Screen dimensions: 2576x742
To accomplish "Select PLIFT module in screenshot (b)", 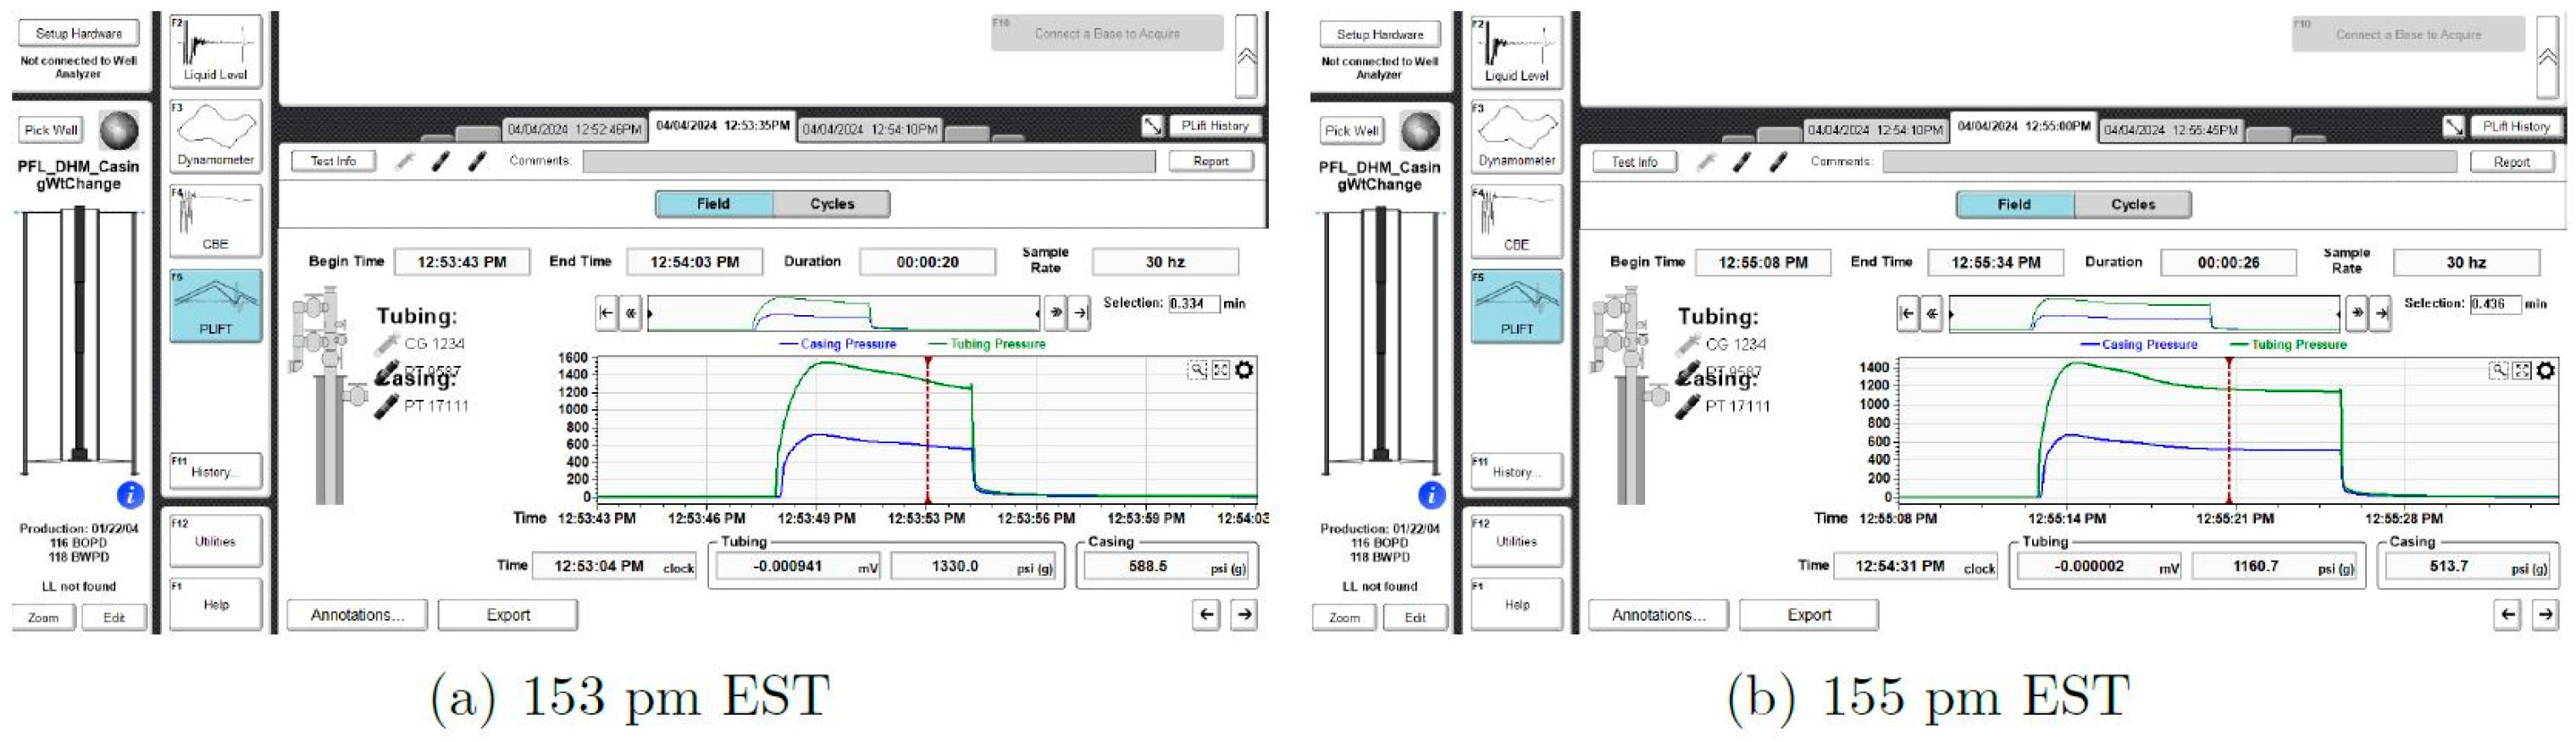I will click(x=1516, y=307).
